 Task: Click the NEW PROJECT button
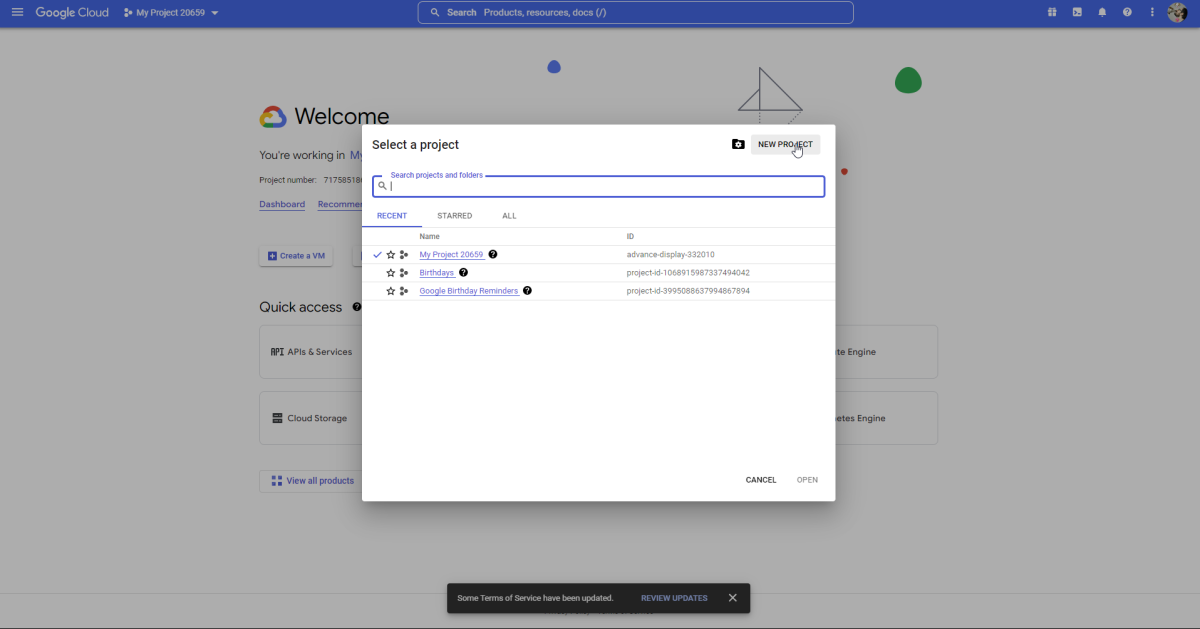[785, 145]
